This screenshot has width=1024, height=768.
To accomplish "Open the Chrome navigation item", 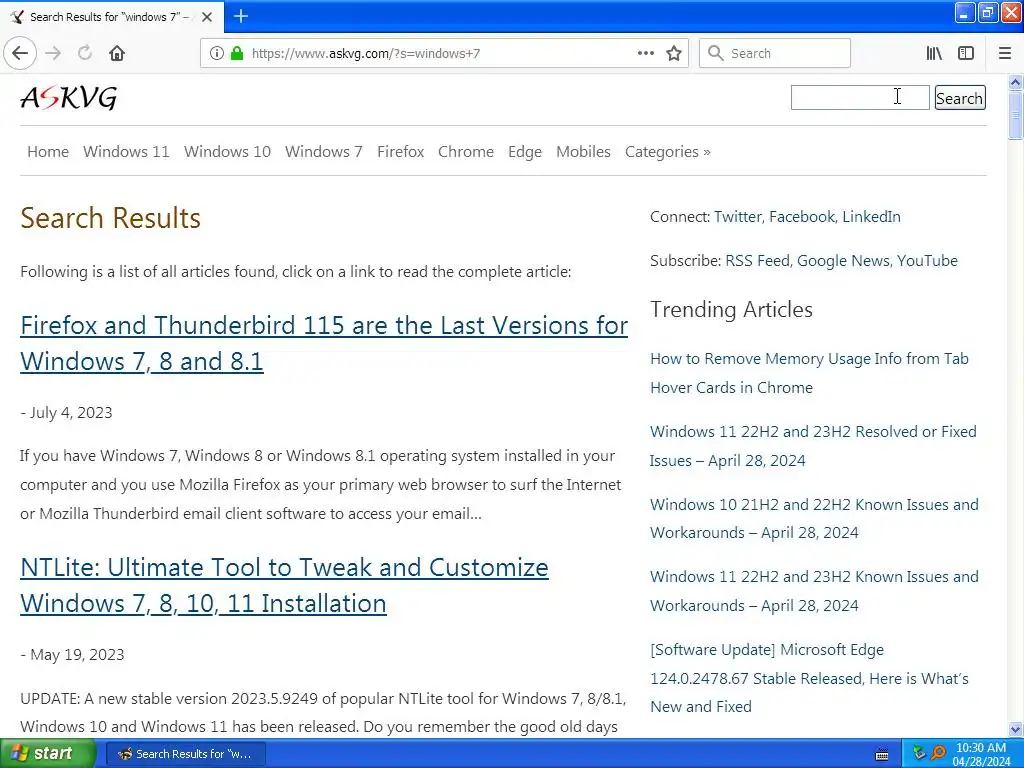I will [x=466, y=152].
